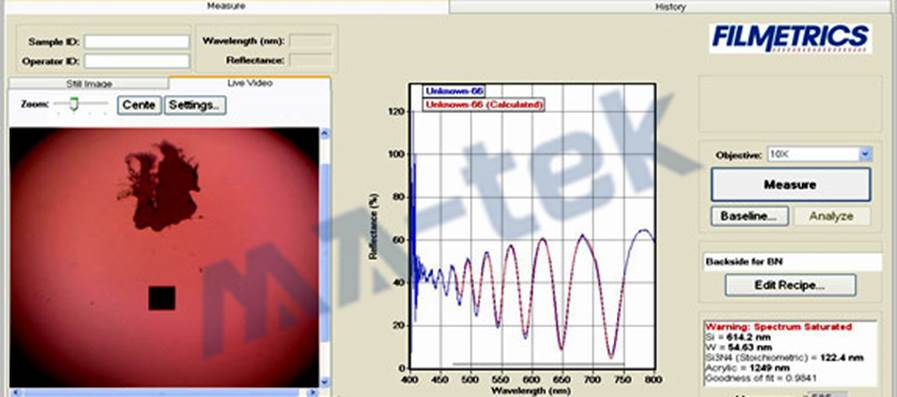
Task: Select the Still Image tab
Action: (89, 84)
